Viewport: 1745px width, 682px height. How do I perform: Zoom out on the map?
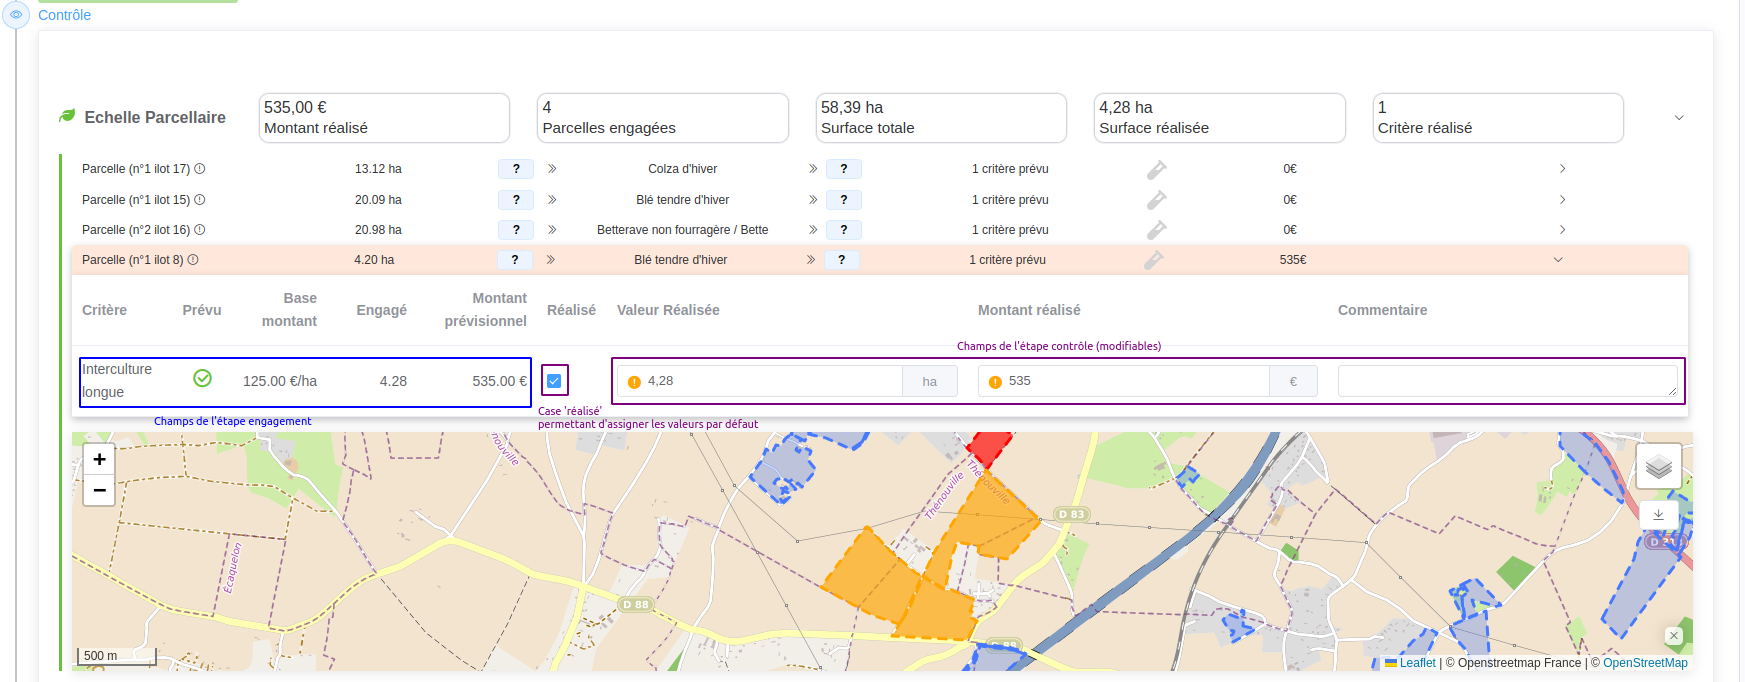(x=99, y=490)
